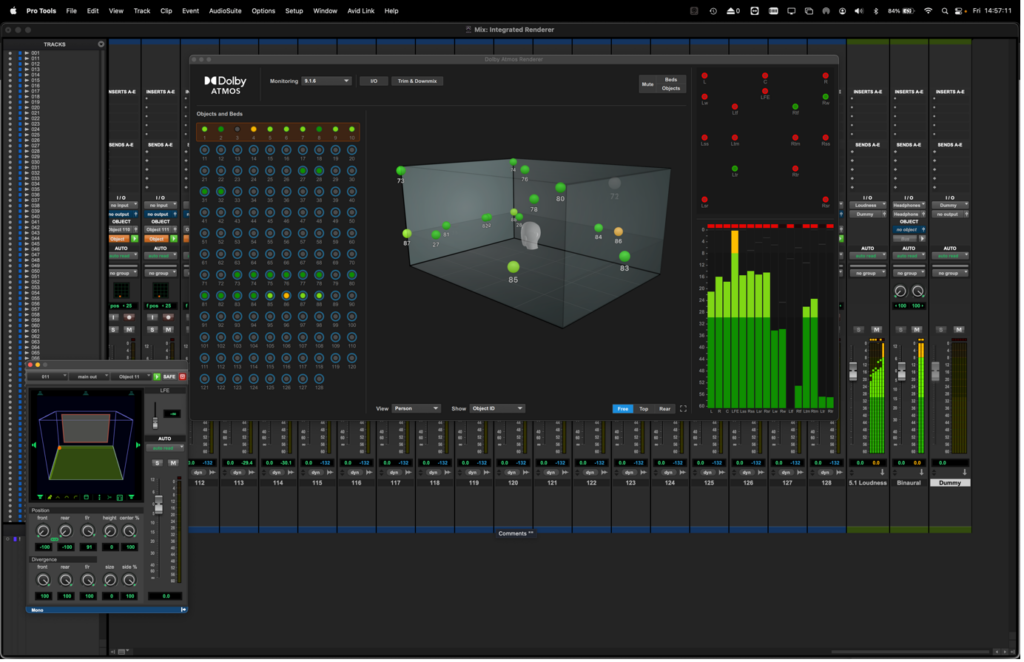
Task: Click the LFE speaker indicator
Action: pyautogui.click(x=765, y=91)
